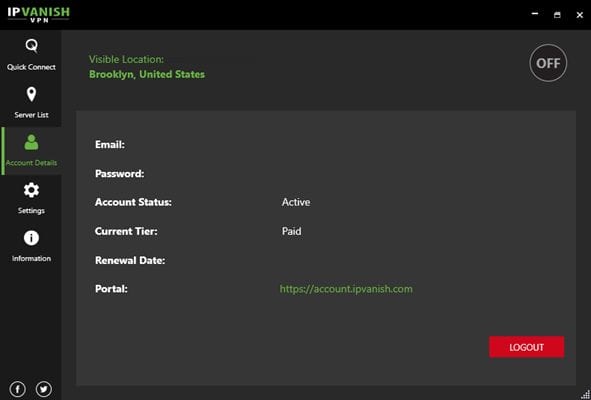Open Quick Connect magnifier icon
Viewport: 591px width, 400px height.
point(31,46)
